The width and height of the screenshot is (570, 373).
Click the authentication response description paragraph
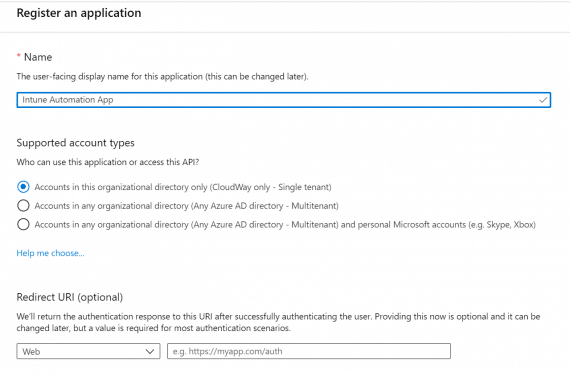278,322
